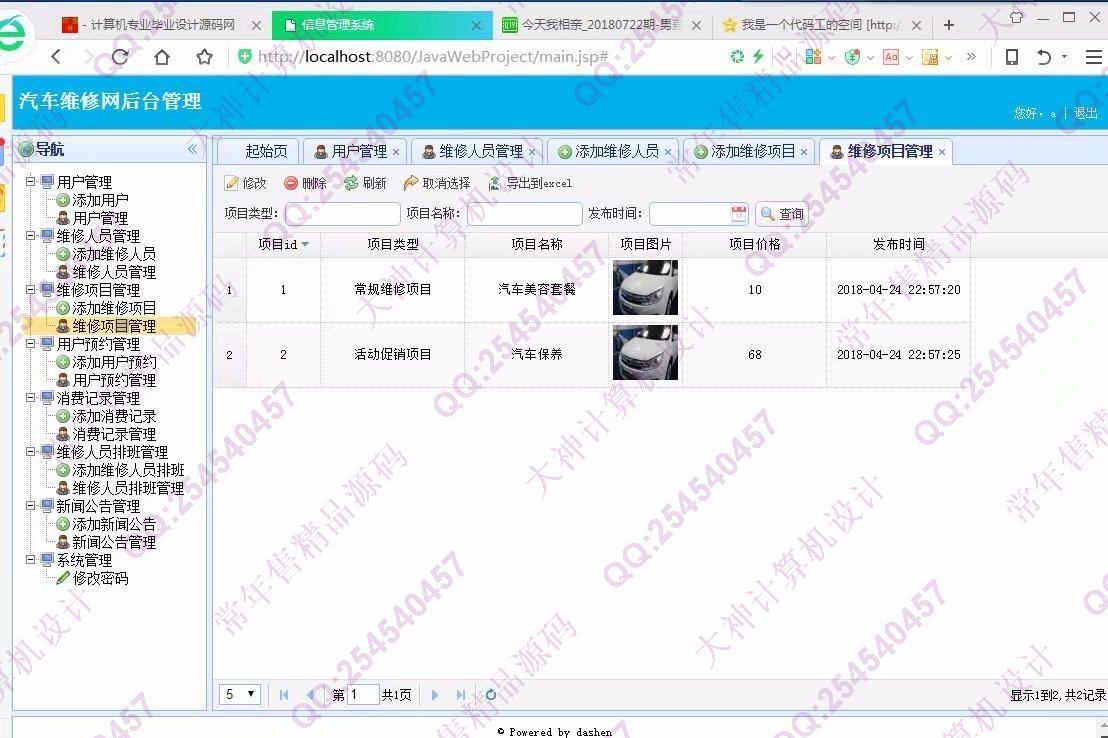Click the browser back arrow
The height and width of the screenshot is (738, 1108).
click(56, 57)
